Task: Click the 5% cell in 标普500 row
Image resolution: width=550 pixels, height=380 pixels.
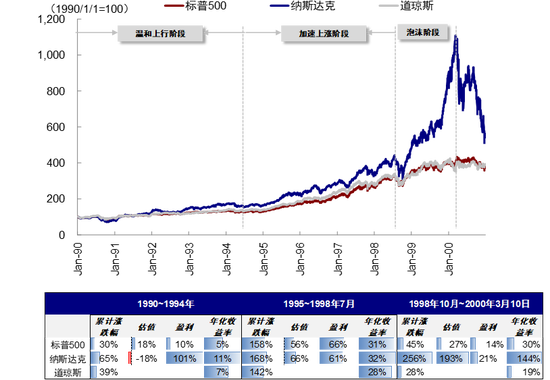Action: (x=222, y=345)
